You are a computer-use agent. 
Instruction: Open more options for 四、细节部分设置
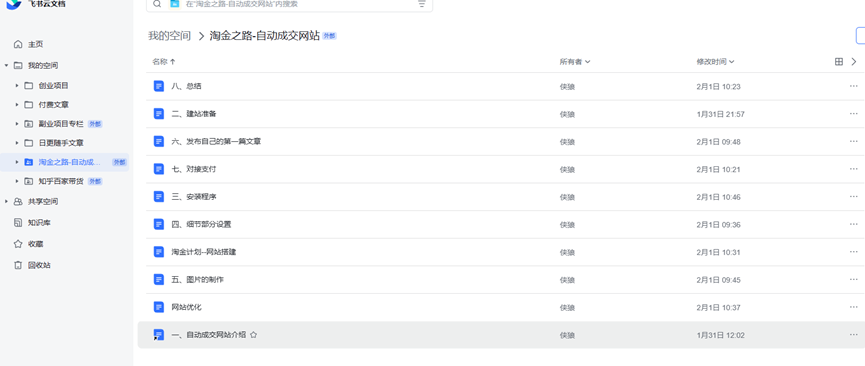pos(853,225)
